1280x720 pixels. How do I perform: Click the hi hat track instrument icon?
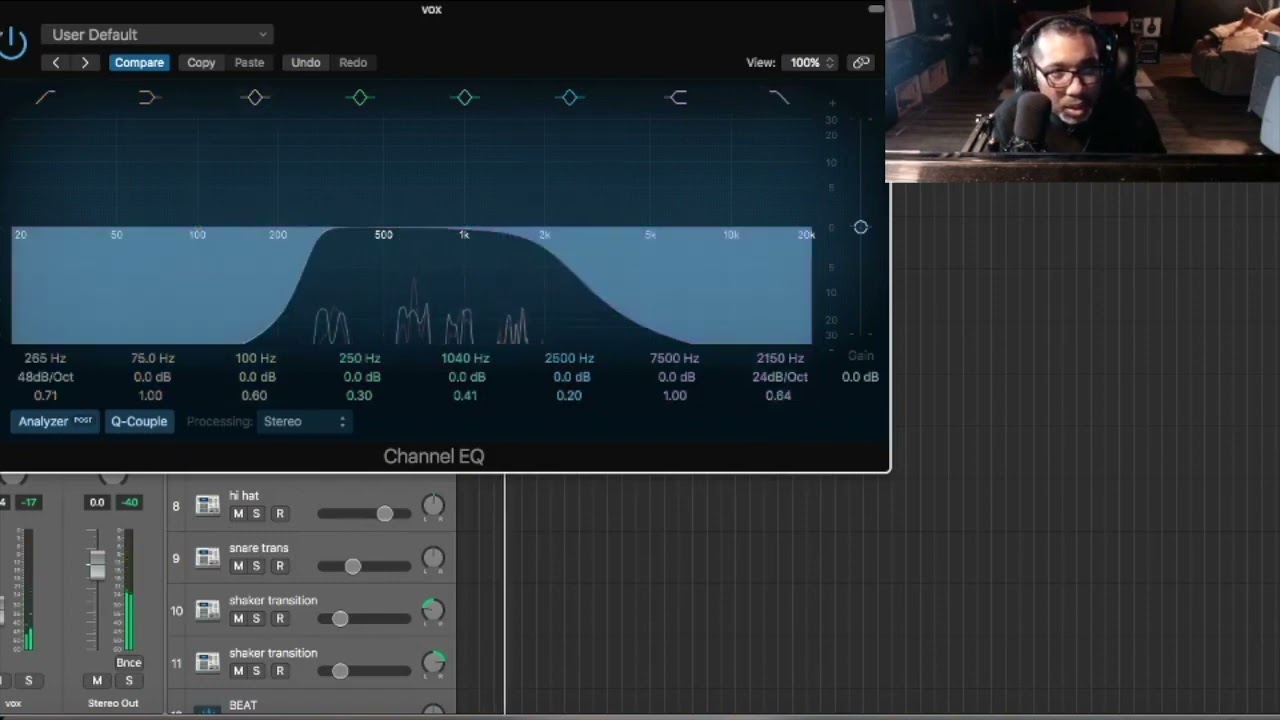207,505
